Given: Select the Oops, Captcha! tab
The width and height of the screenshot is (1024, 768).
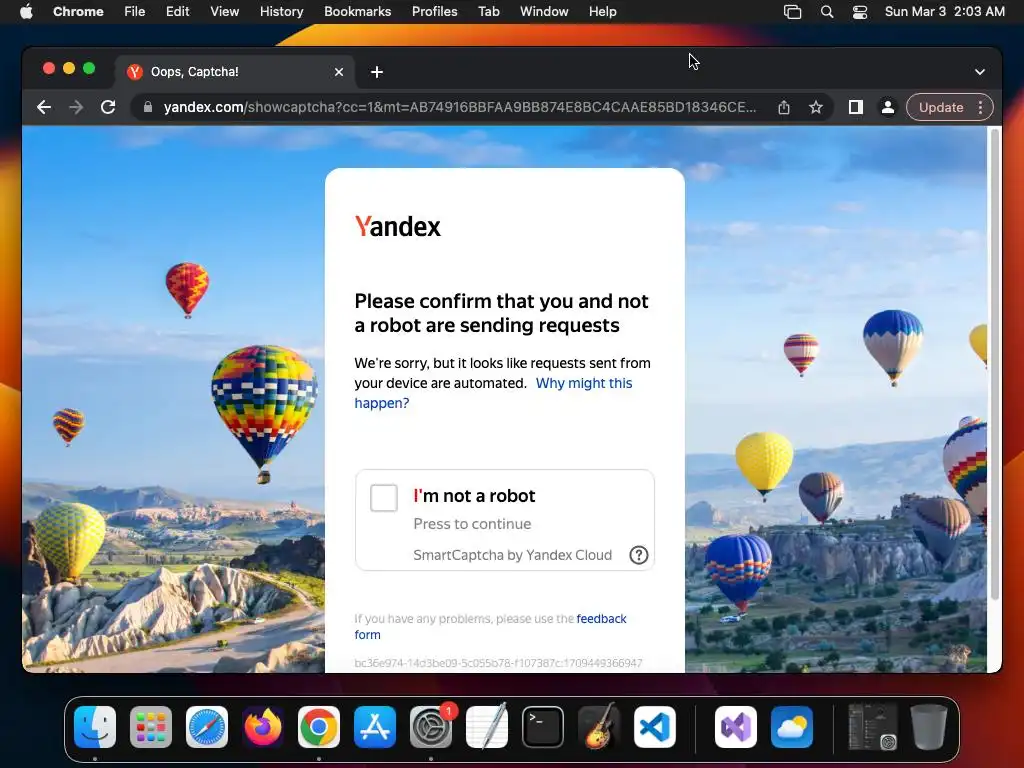Looking at the screenshot, I should click(x=235, y=72).
